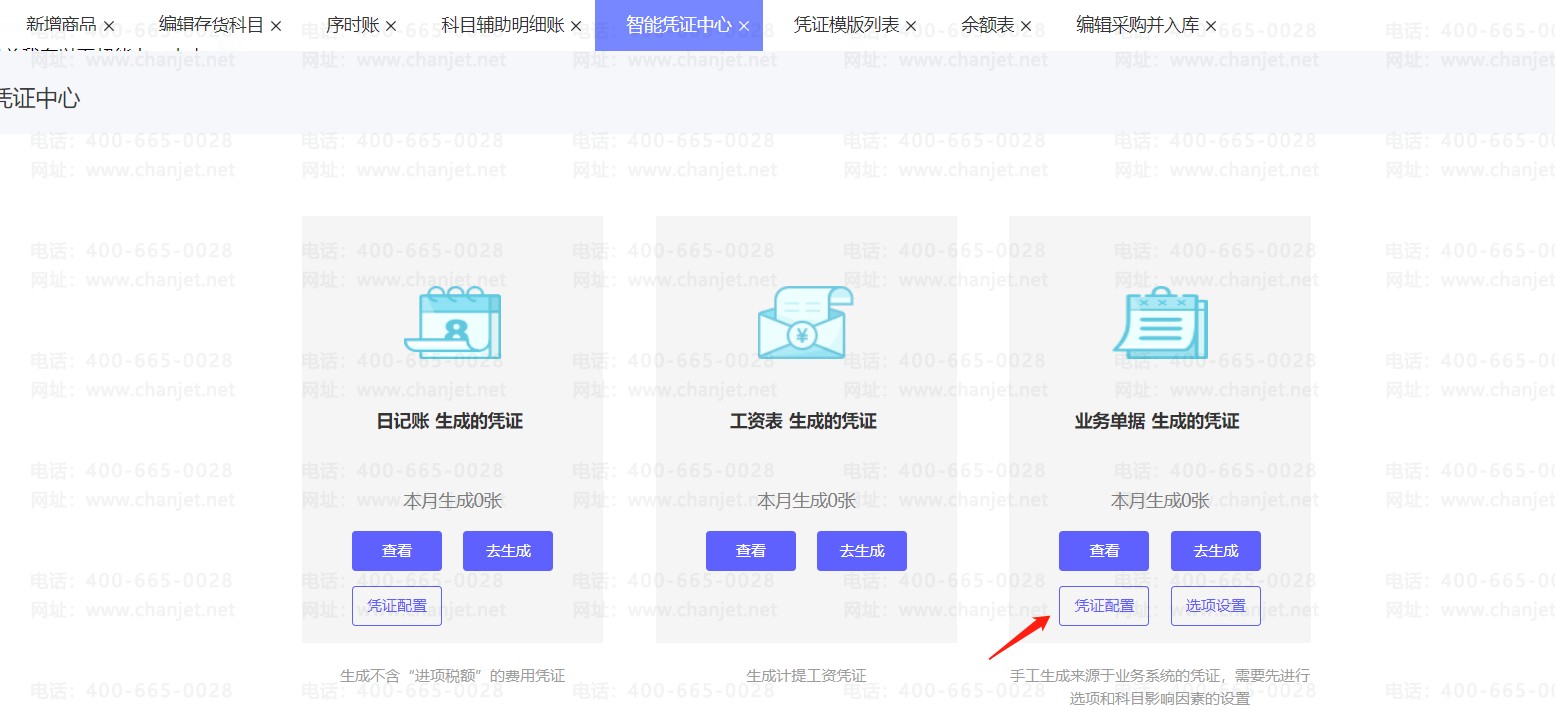Open 凭证配置 under 业务单据 card
The width and height of the screenshot is (1555, 710).
tap(1104, 606)
